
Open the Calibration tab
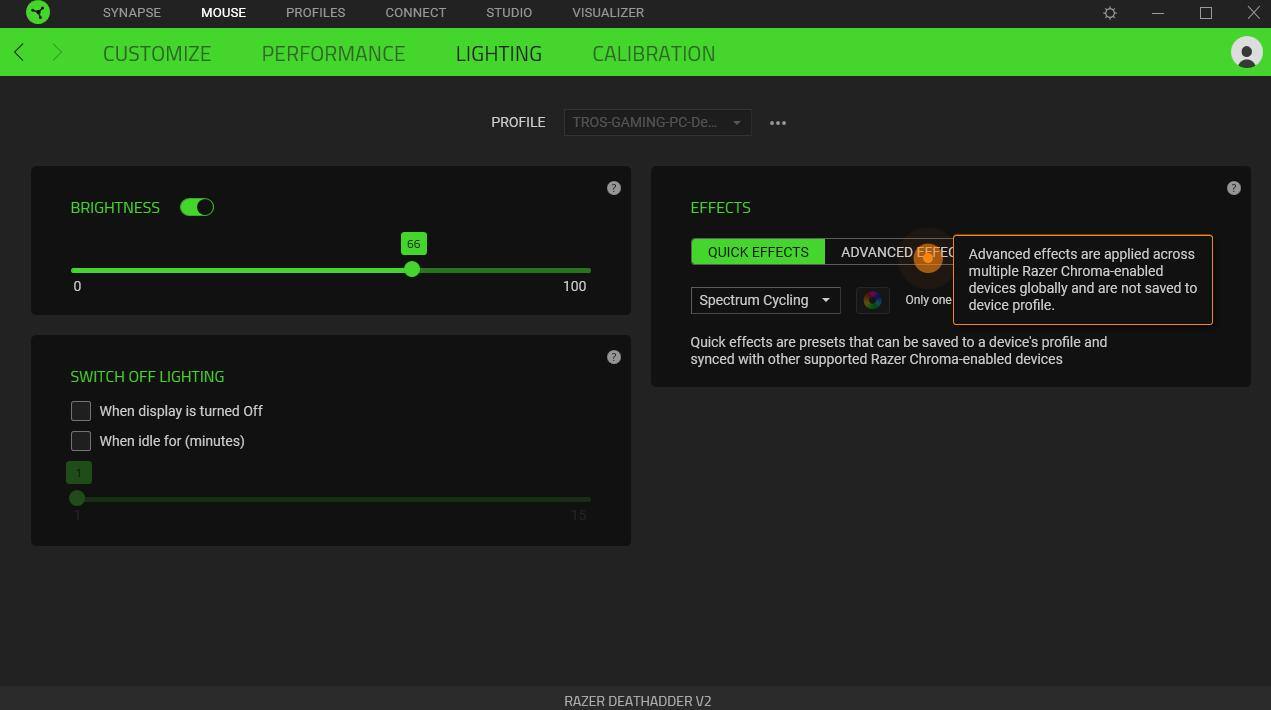pyautogui.click(x=653, y=53)
